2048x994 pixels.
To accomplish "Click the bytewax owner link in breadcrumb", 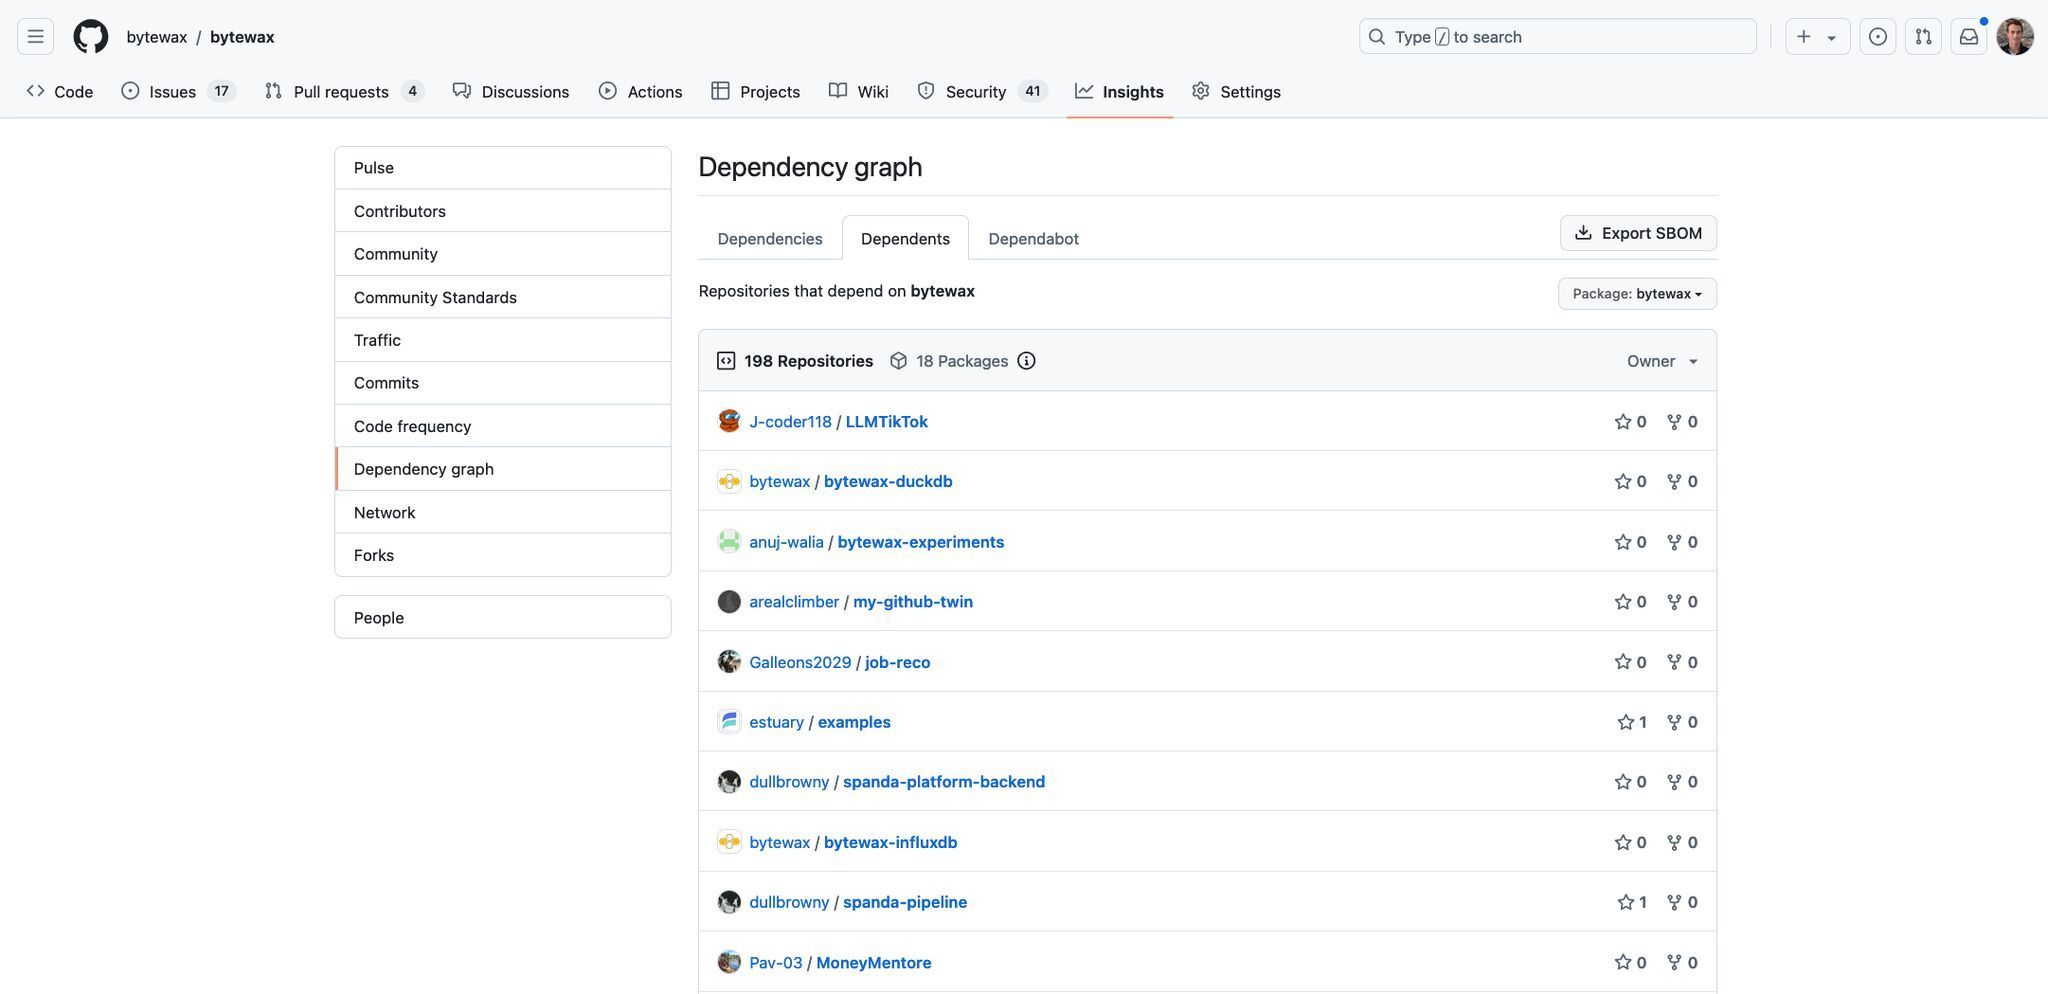I will pos(157,37).
